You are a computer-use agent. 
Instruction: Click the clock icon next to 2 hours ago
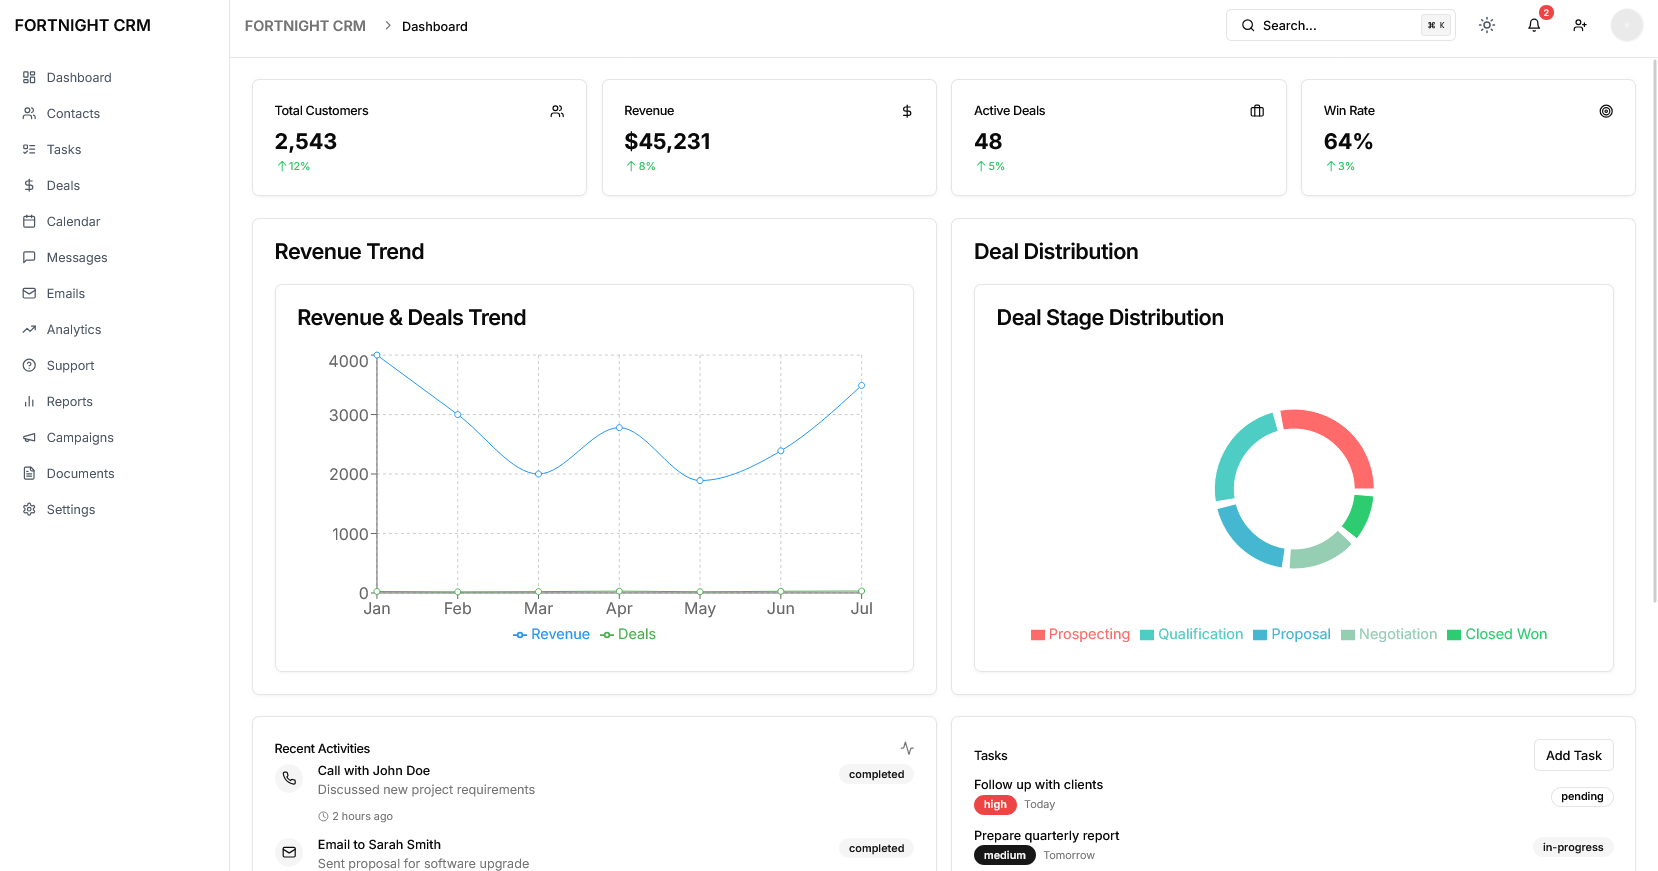pyautogui.click(x=323, y=816)
